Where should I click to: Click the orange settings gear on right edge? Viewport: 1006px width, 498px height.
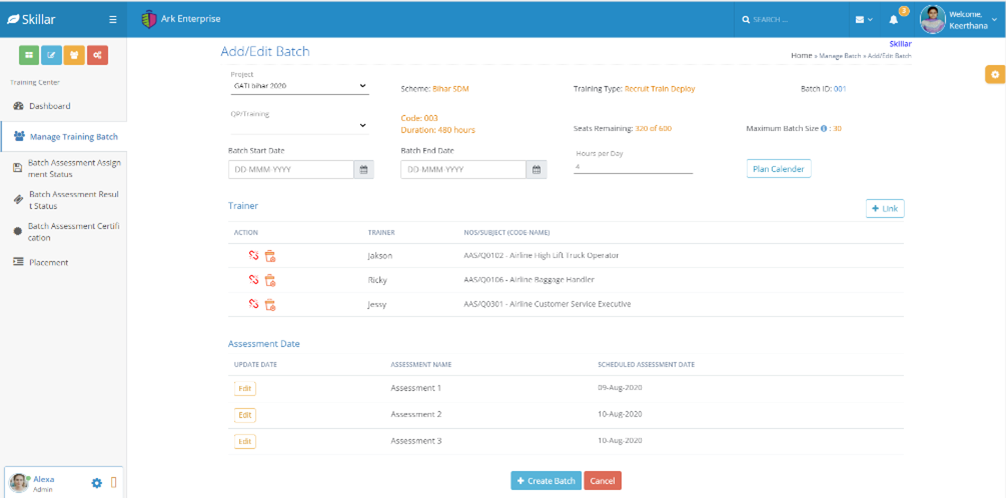(994, 75)
